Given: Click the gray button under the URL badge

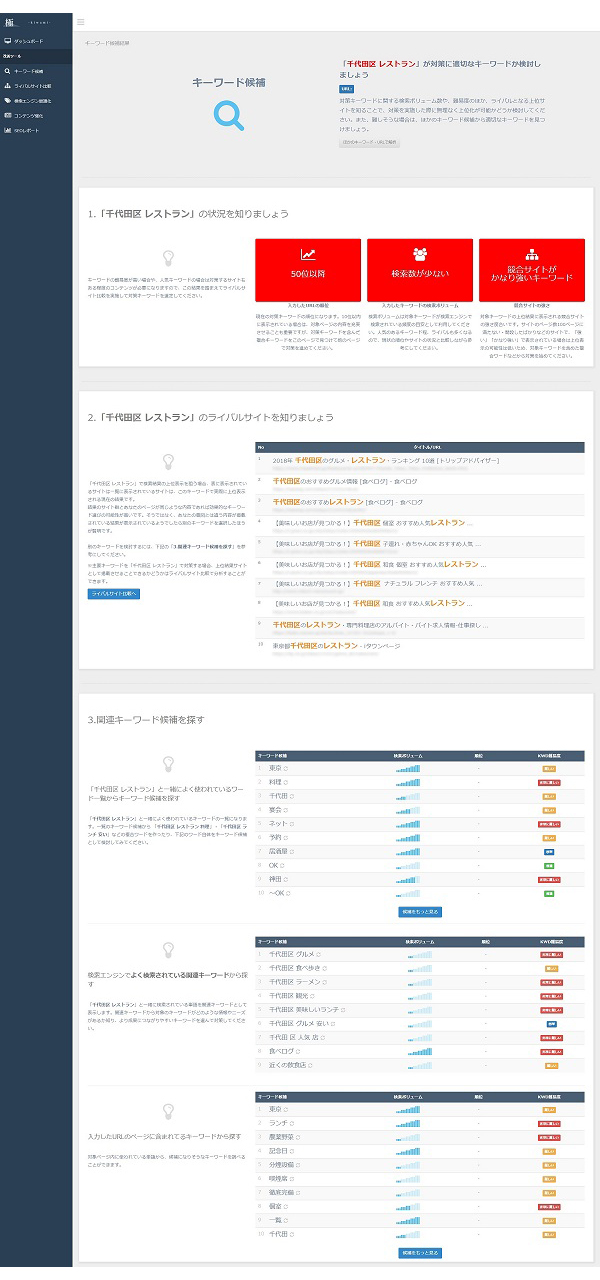Looking at the screenshot, I should [x=369, y=143].
